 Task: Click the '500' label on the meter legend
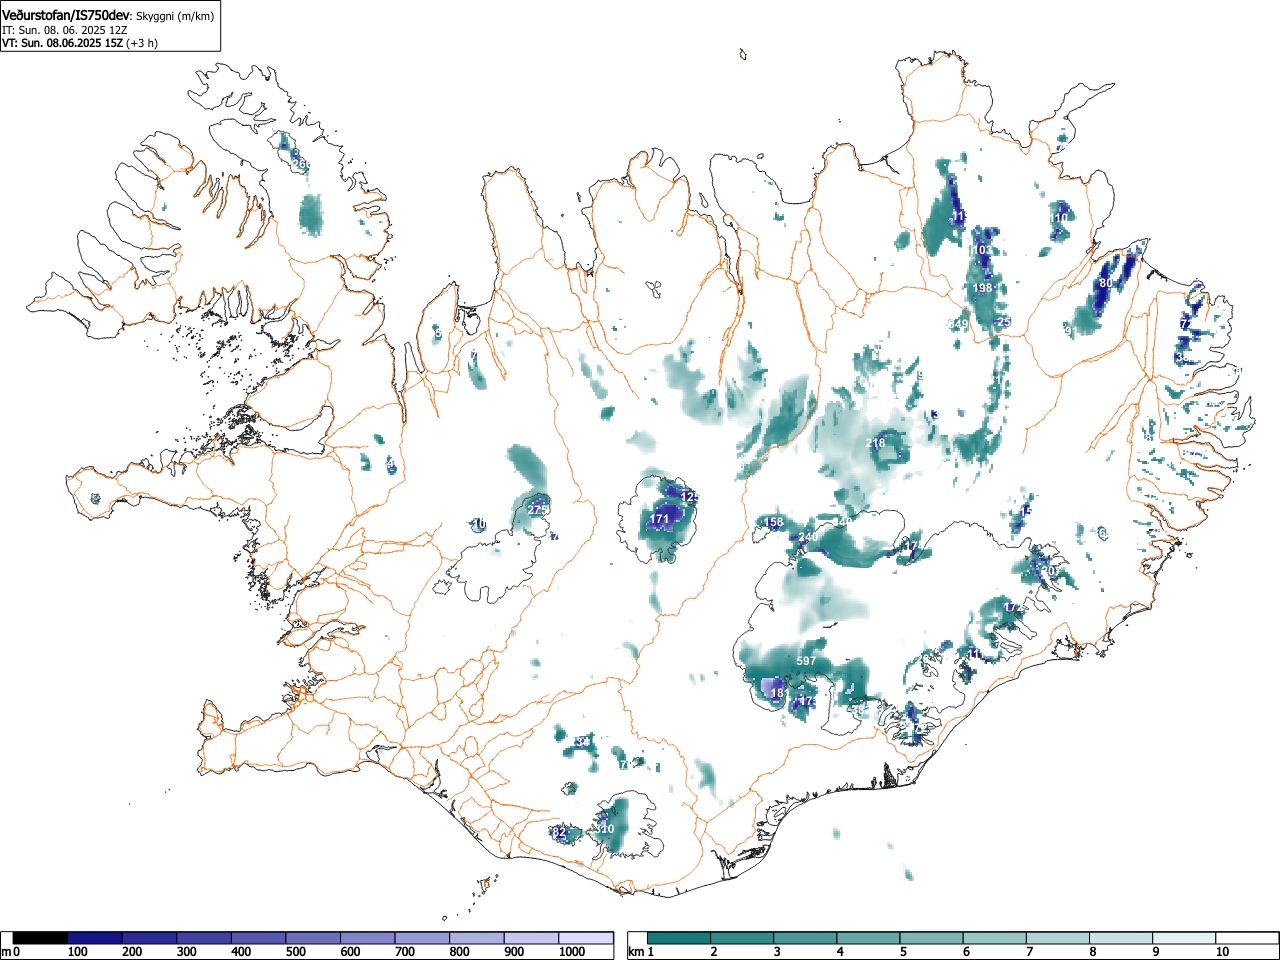pos(295,952)
